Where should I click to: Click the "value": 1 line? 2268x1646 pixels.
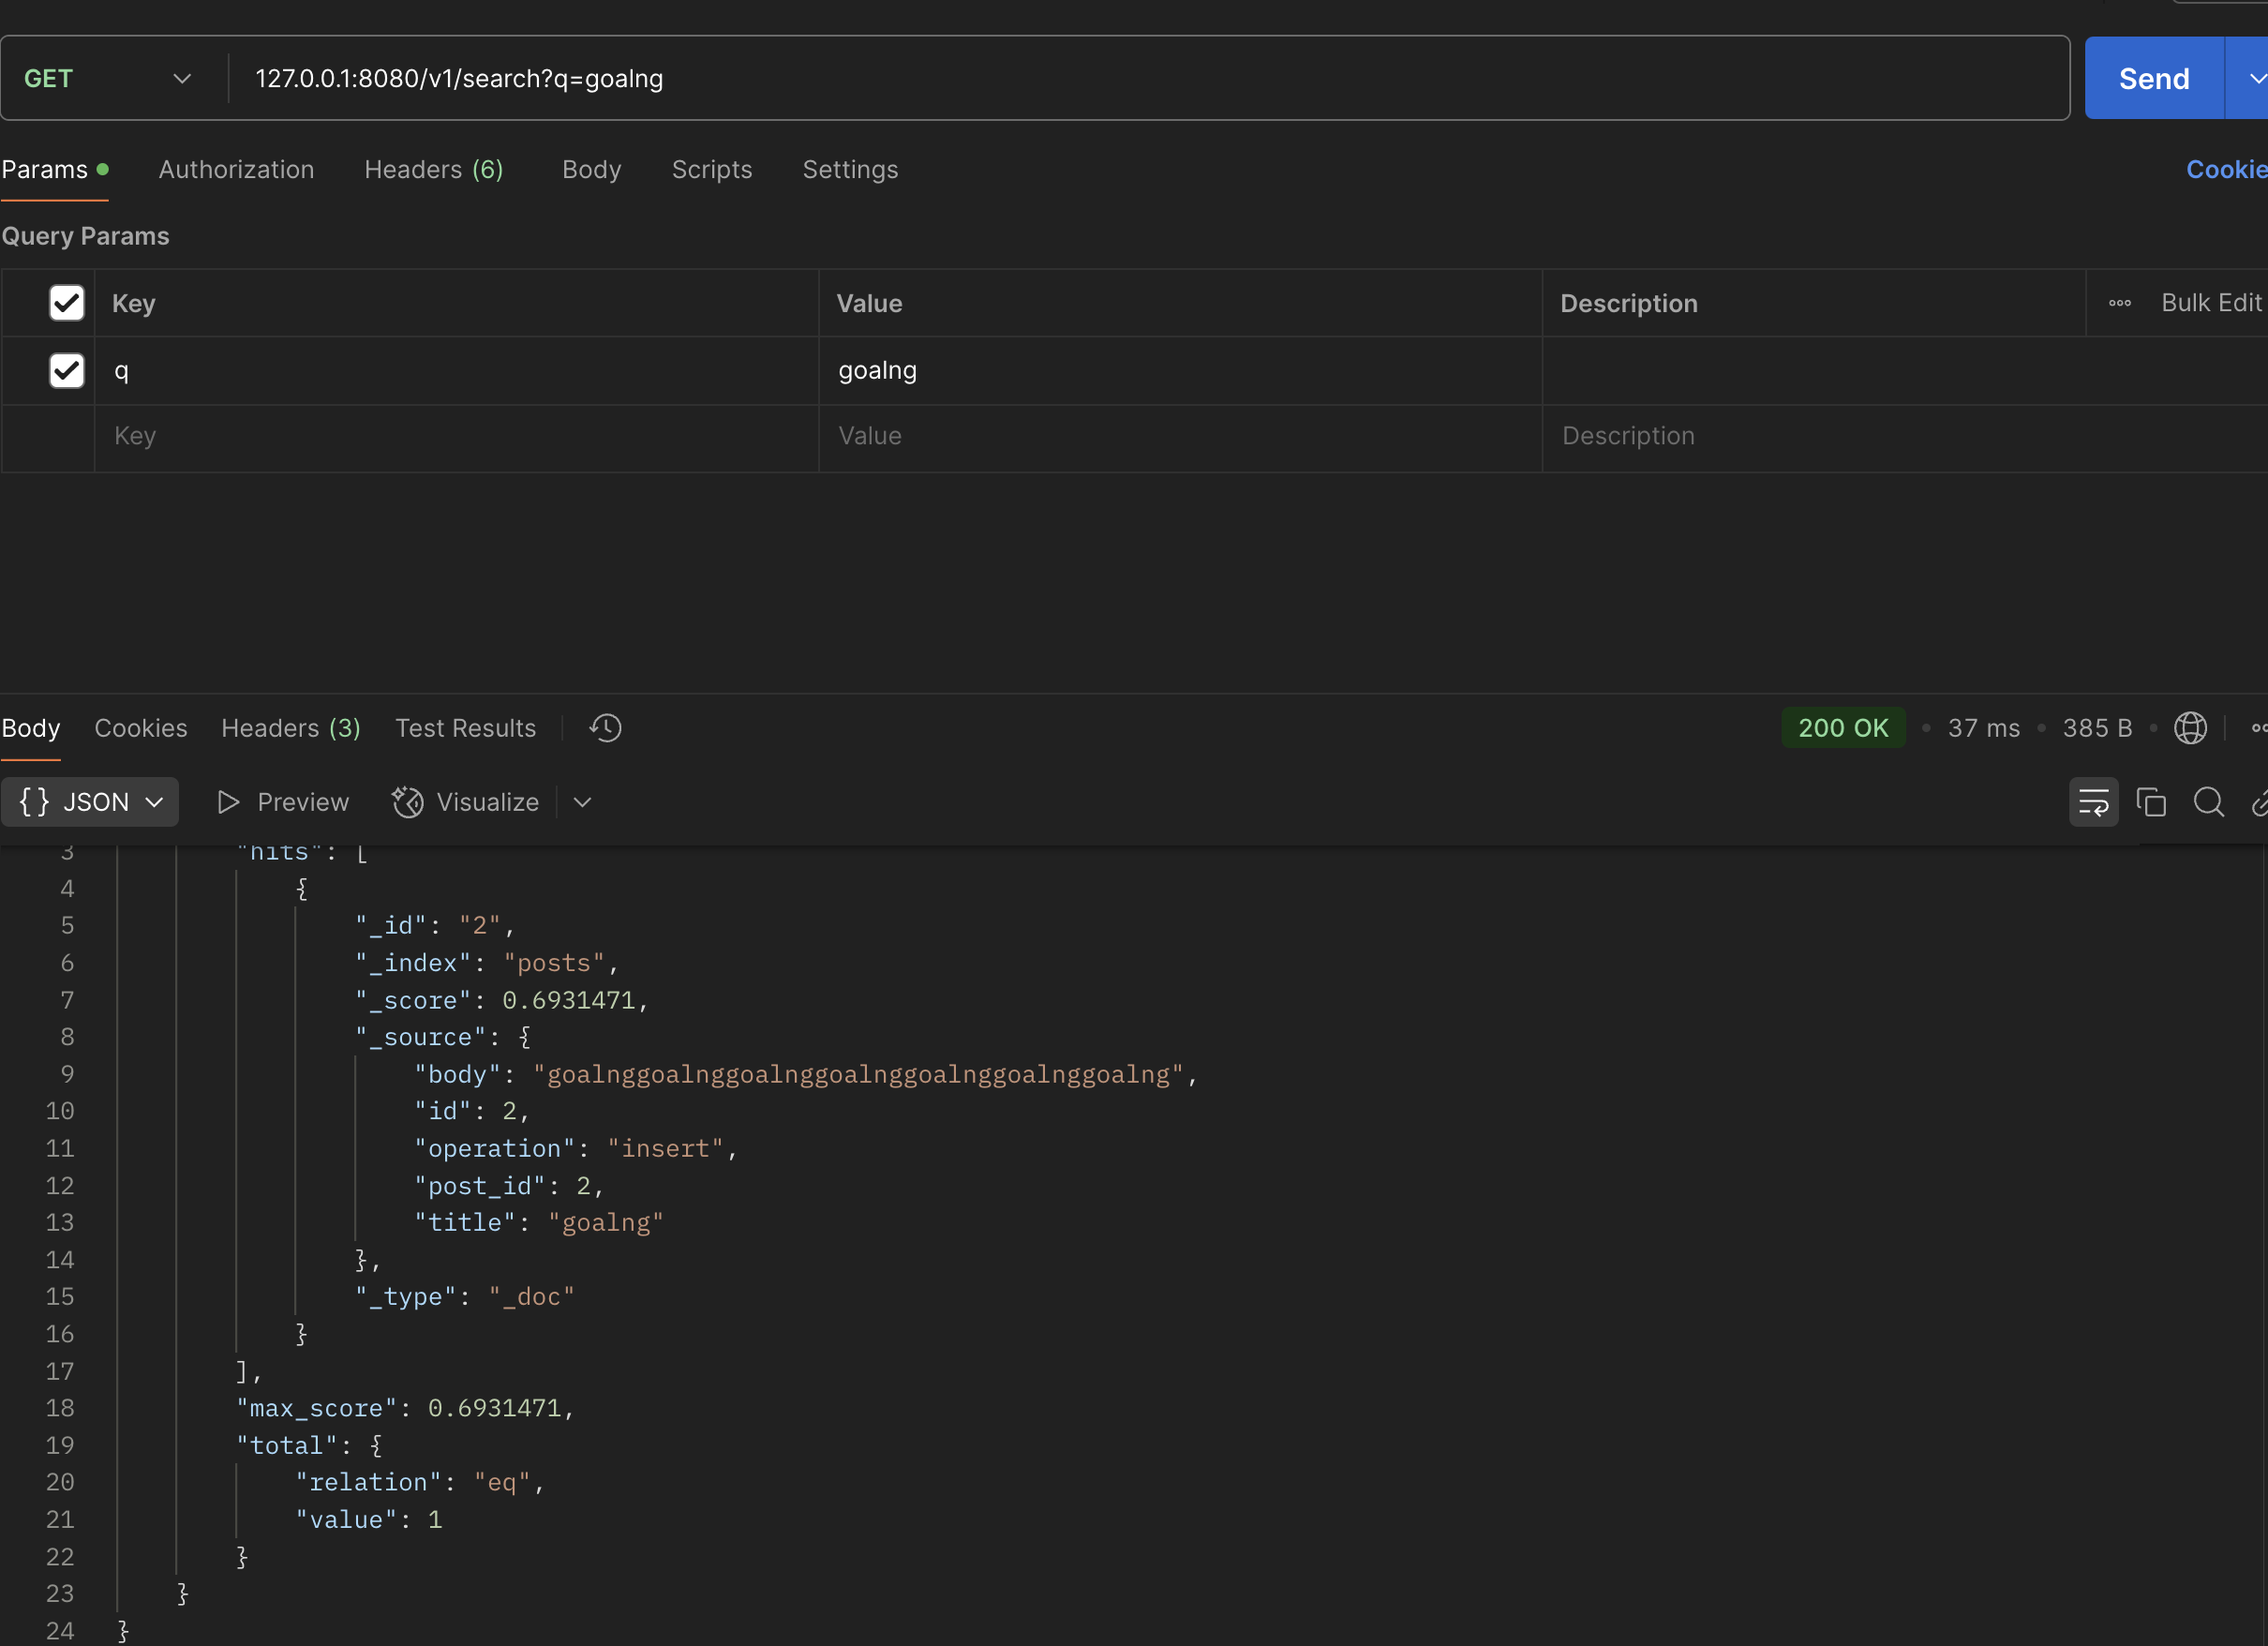(369, 1519)
